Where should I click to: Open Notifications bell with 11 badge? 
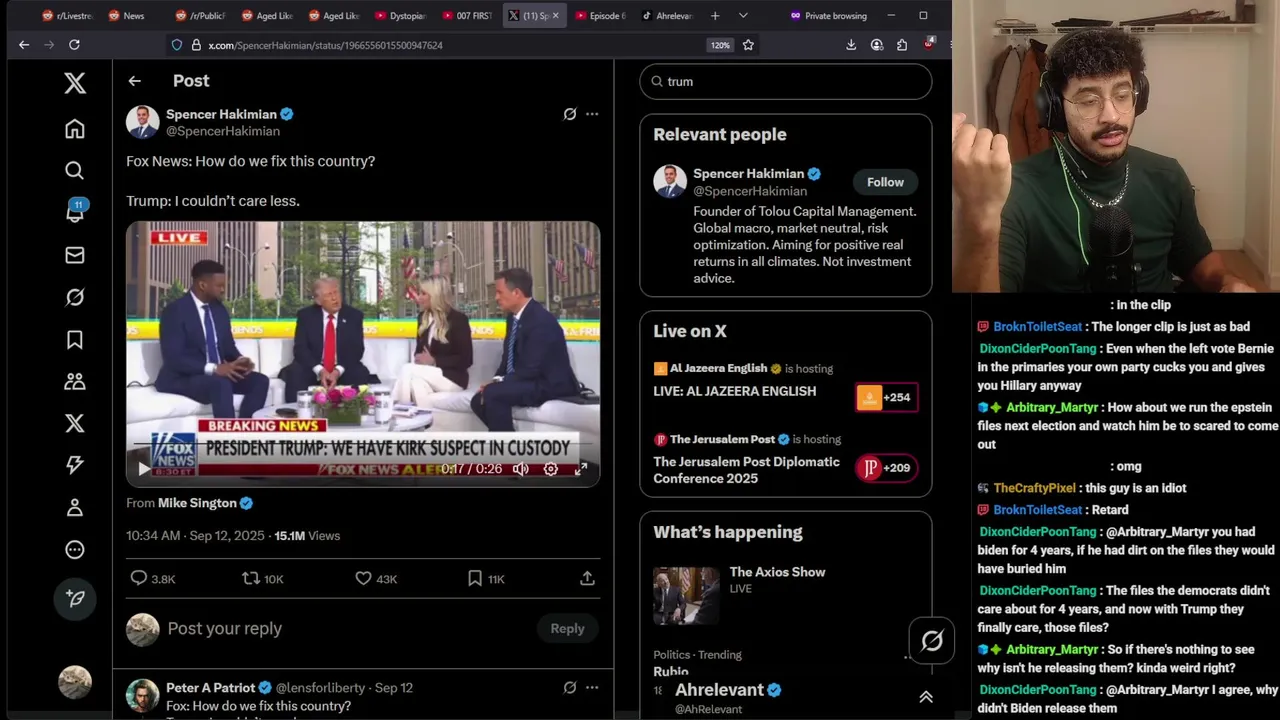pyautogui.click(x=75, y=212)
